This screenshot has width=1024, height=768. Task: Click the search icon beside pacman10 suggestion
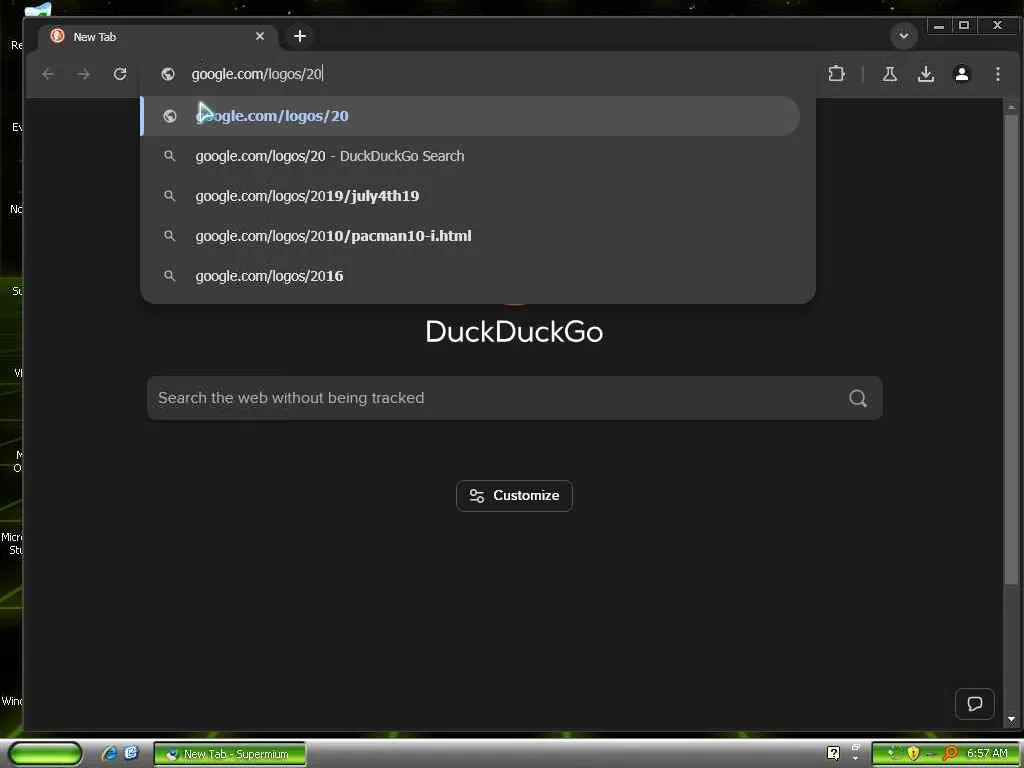coord(169,236)
